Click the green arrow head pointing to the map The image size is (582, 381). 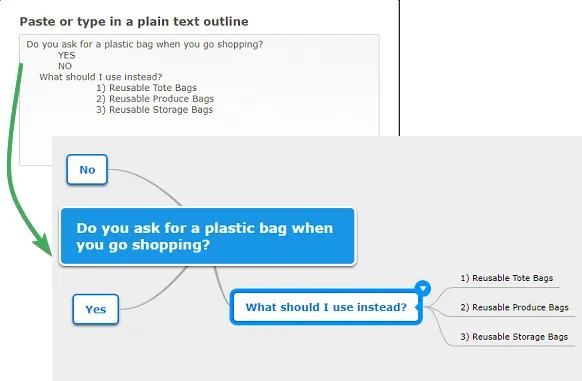(x=43, y=245)
